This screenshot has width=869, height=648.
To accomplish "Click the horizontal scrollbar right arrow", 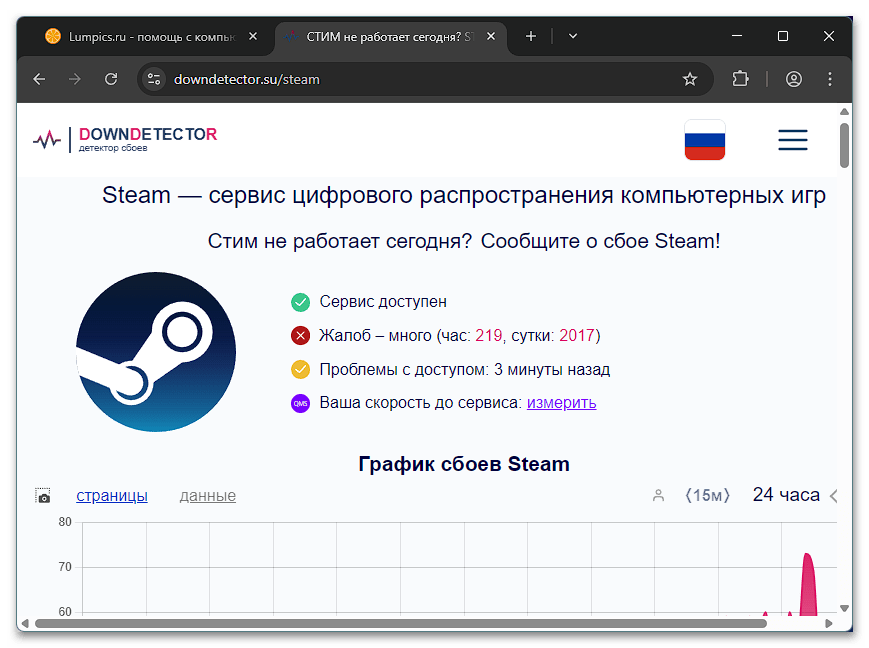I will point(829,624).
